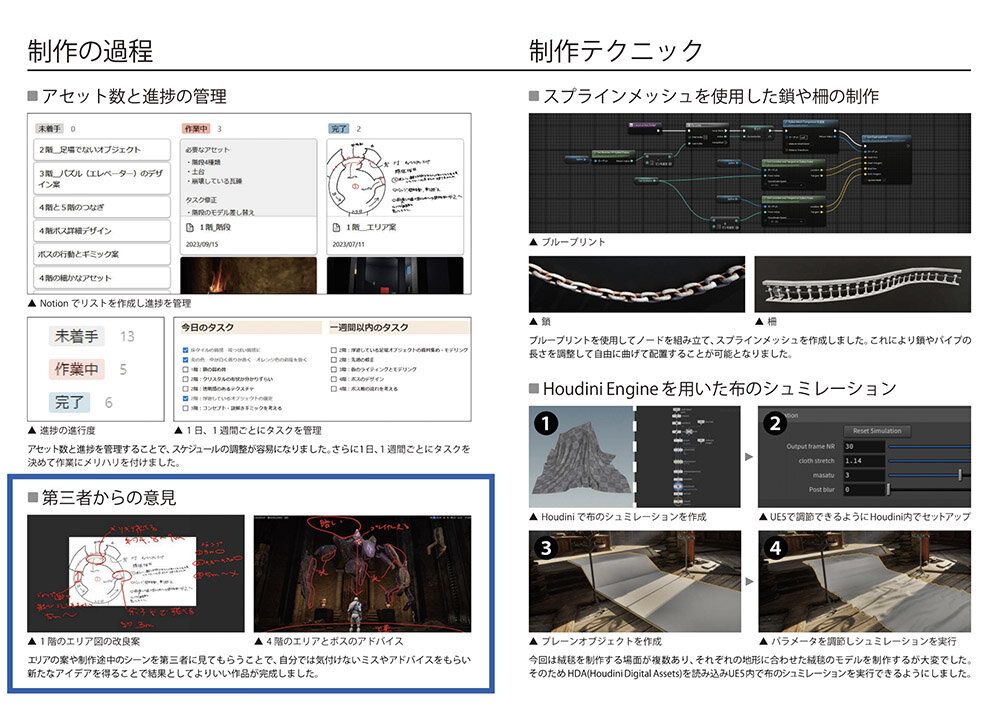Click the page icon beside 1階_階段
The height and width of the screenshot is (706, 1000).
[191, 227]
